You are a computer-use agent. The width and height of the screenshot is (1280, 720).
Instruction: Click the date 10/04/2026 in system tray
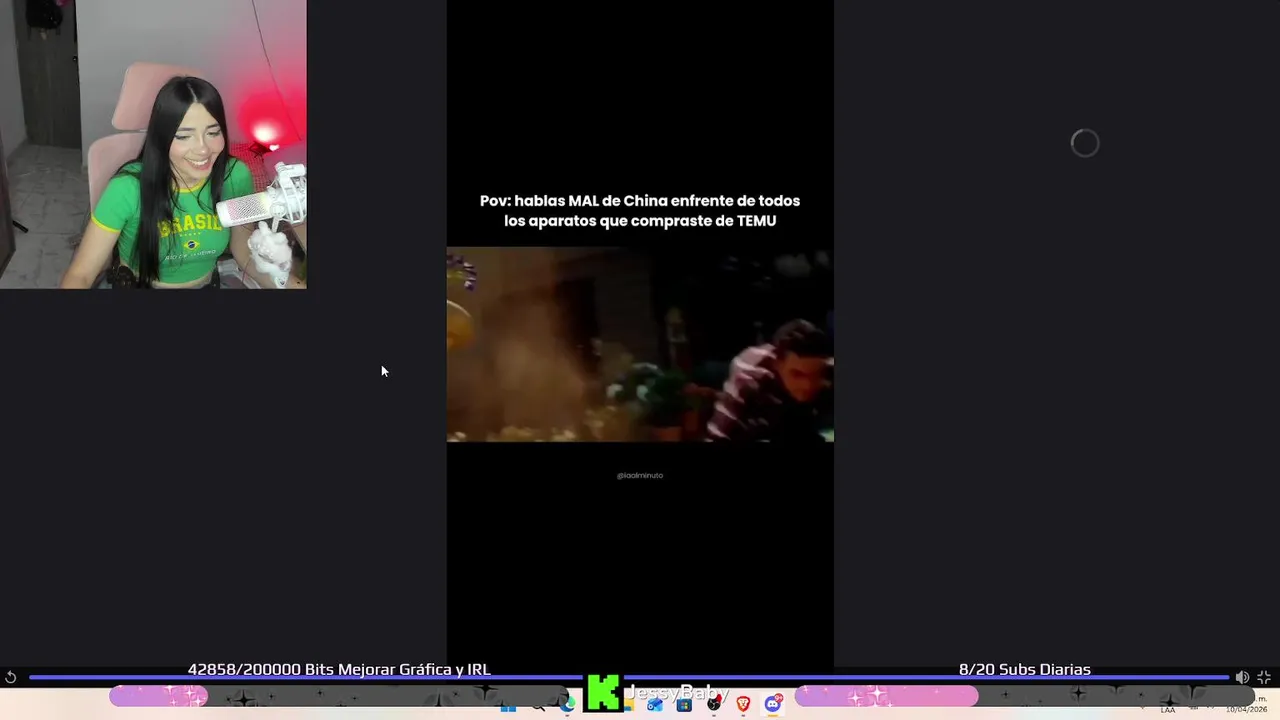1246,710
